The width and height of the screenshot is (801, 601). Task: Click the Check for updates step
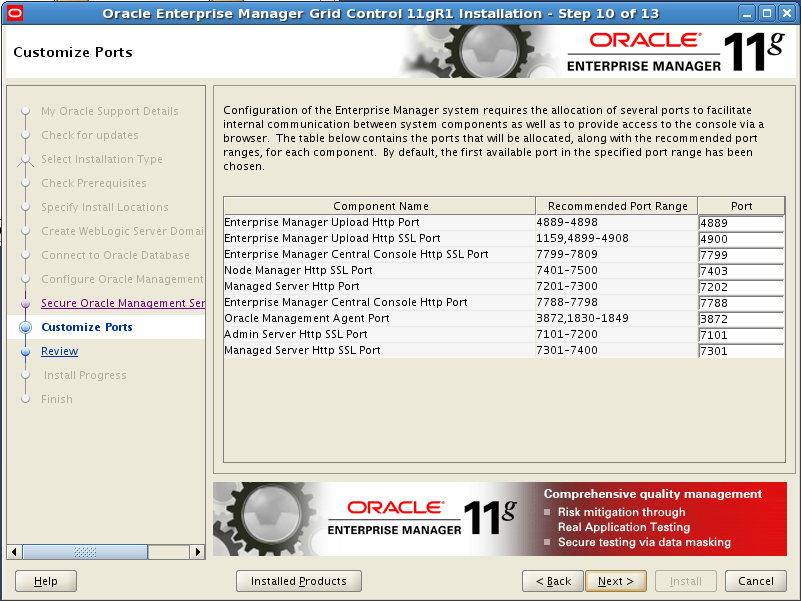[89, 135]
